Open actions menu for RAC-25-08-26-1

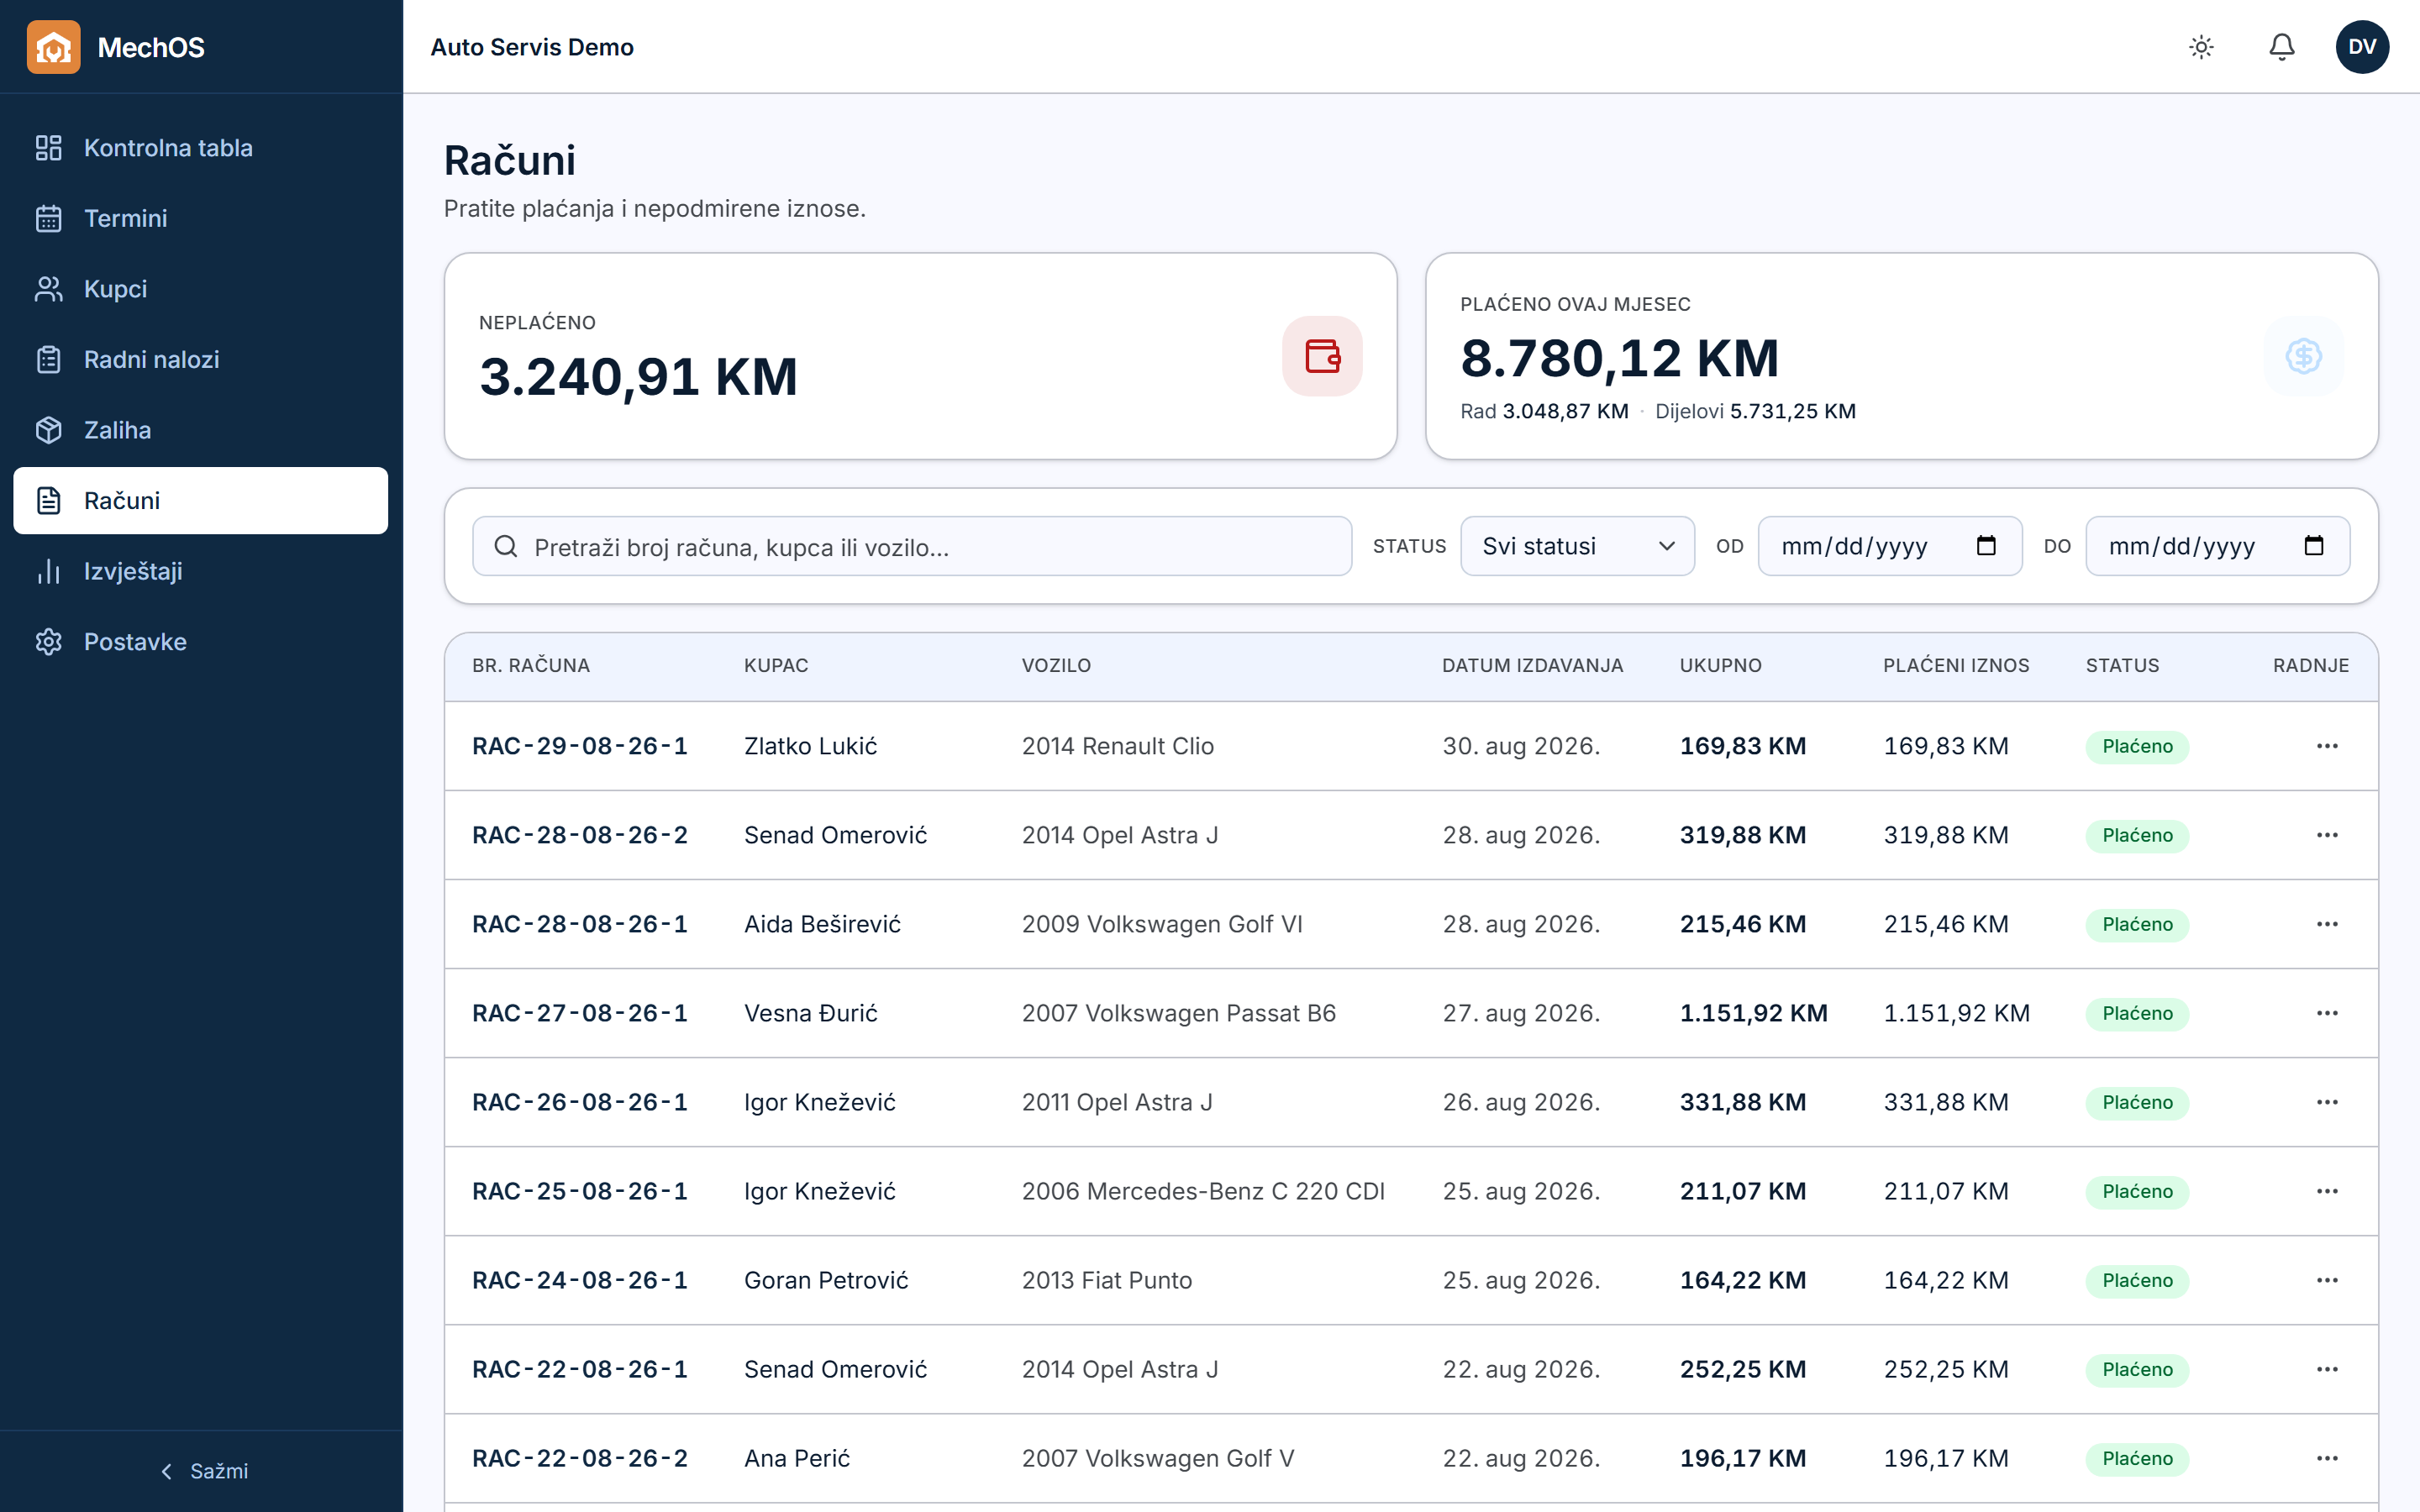(2327, 1191)
